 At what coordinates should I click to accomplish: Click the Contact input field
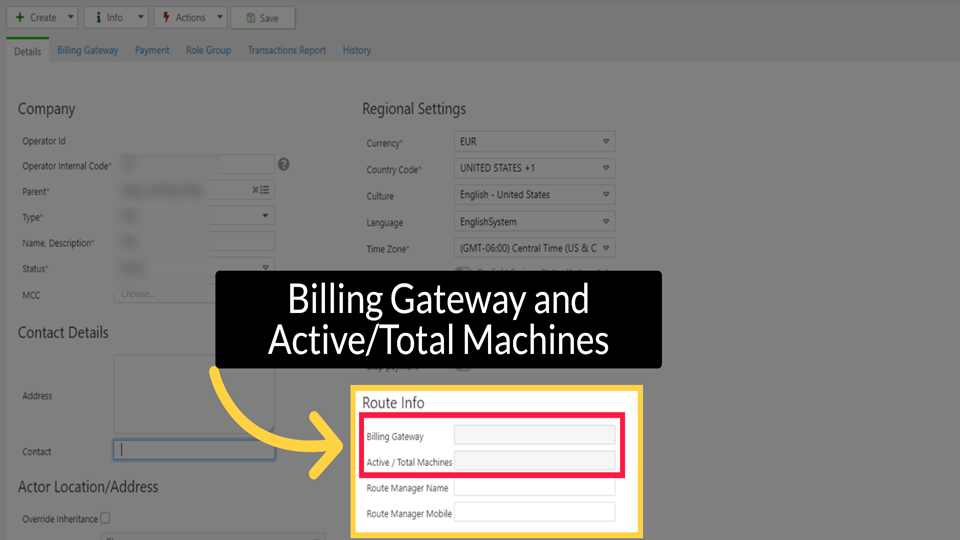point(194,451)
